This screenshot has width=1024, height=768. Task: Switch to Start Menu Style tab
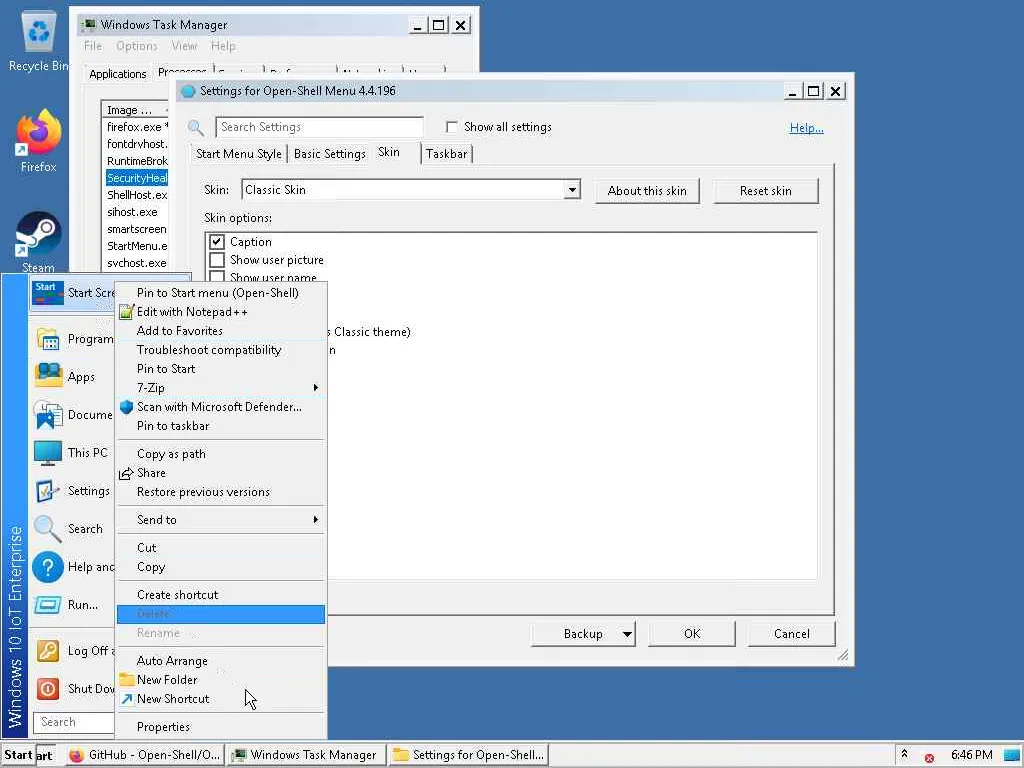[238, 154]
